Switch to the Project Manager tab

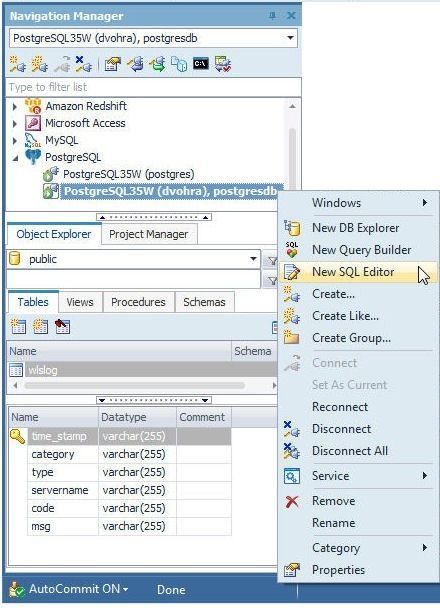148,234
